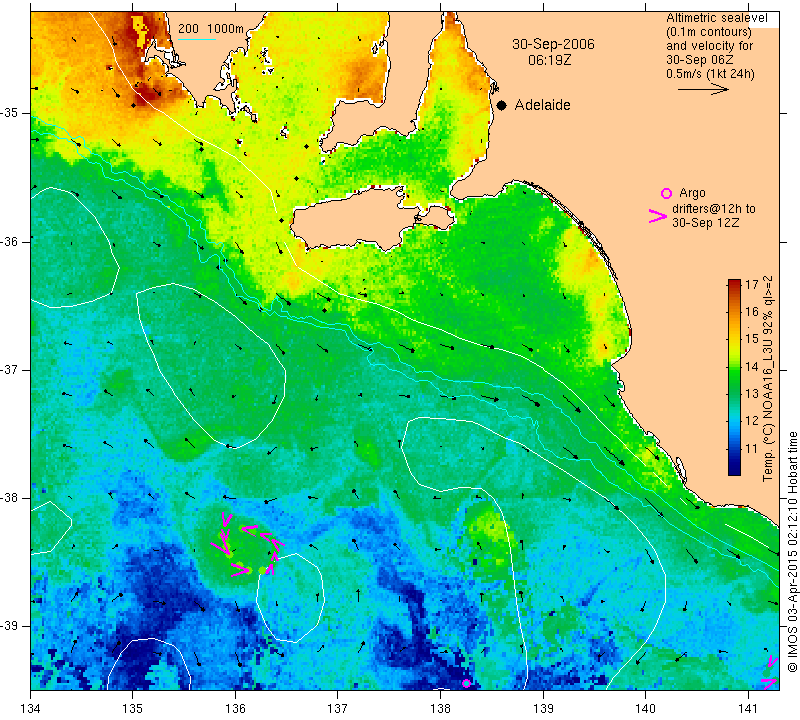Click longitude axis label 138
This screenshot has height=720, width=800.
pos(440,708)
